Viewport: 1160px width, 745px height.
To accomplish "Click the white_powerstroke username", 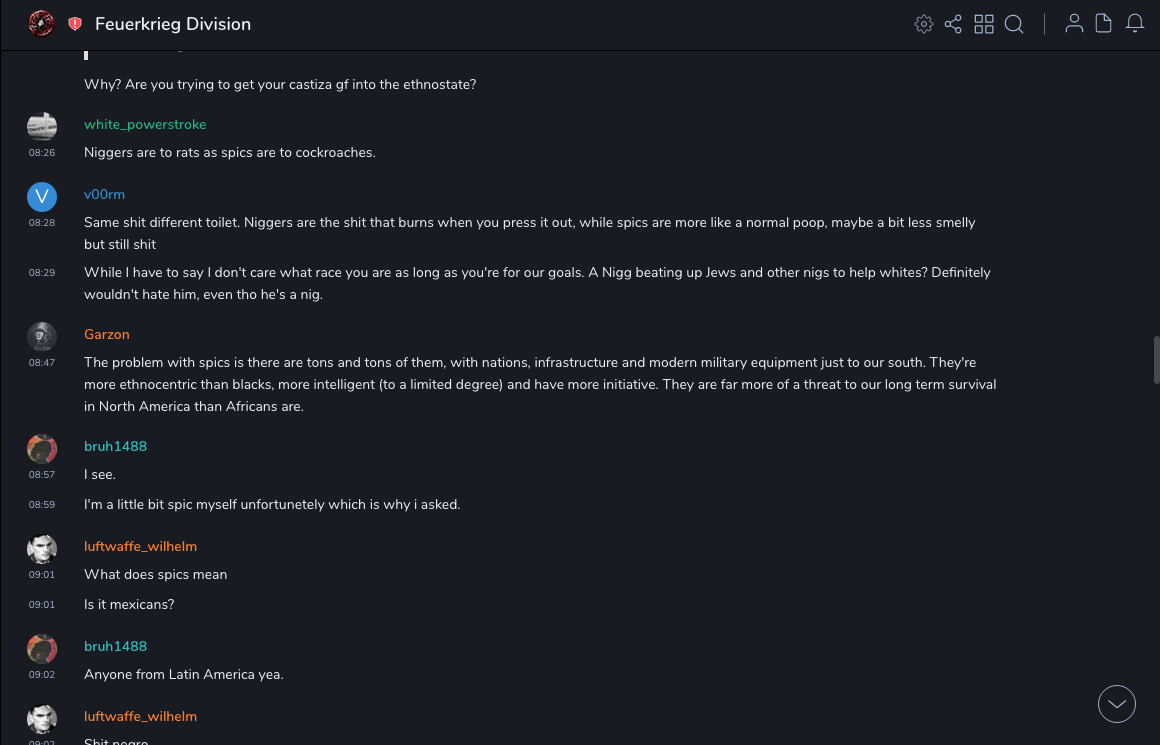I will pyautogui.click(x=145, y=124).
